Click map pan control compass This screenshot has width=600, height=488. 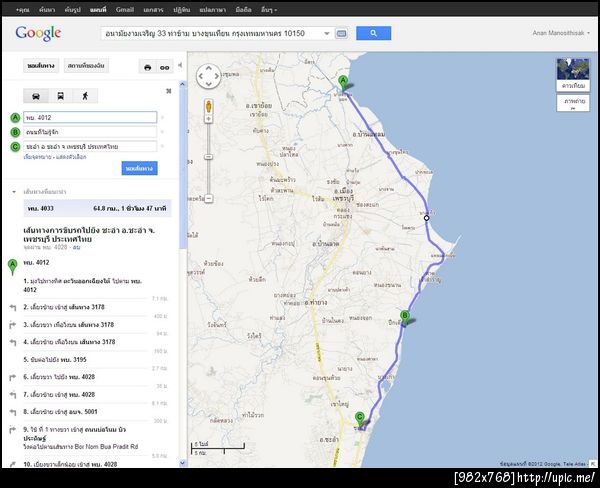coord(209,76)
